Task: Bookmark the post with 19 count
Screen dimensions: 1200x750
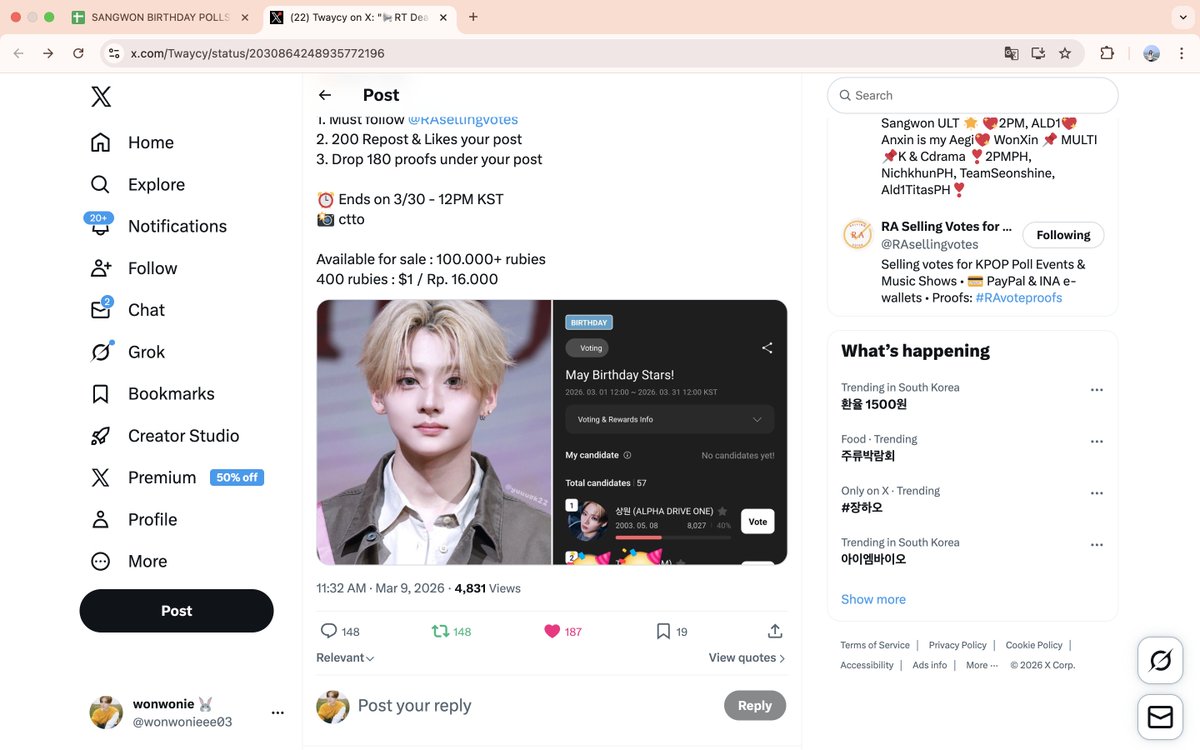Action: 671,631
